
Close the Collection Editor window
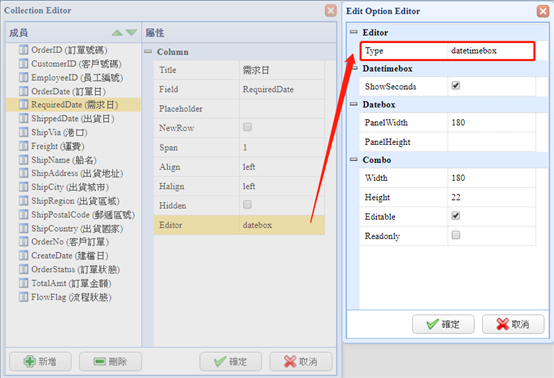[331, 11]
